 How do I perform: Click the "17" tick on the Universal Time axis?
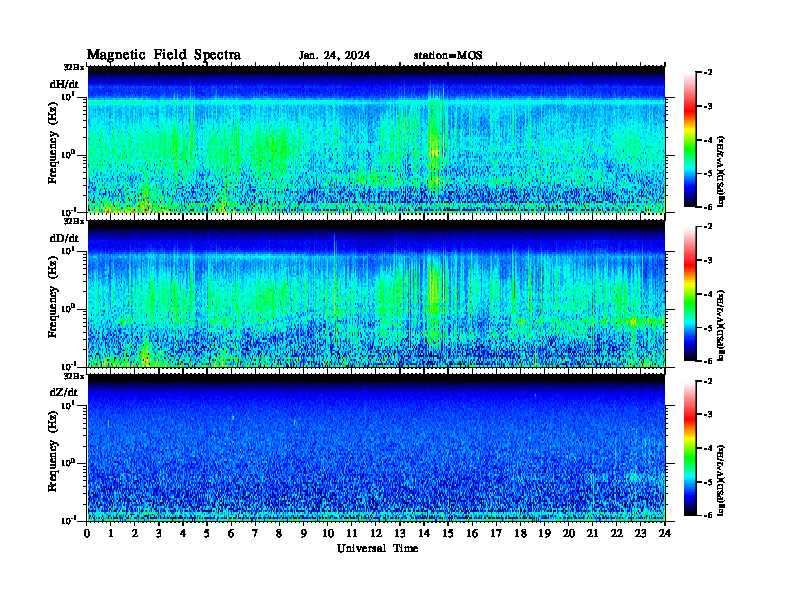(x=496, y=533)
